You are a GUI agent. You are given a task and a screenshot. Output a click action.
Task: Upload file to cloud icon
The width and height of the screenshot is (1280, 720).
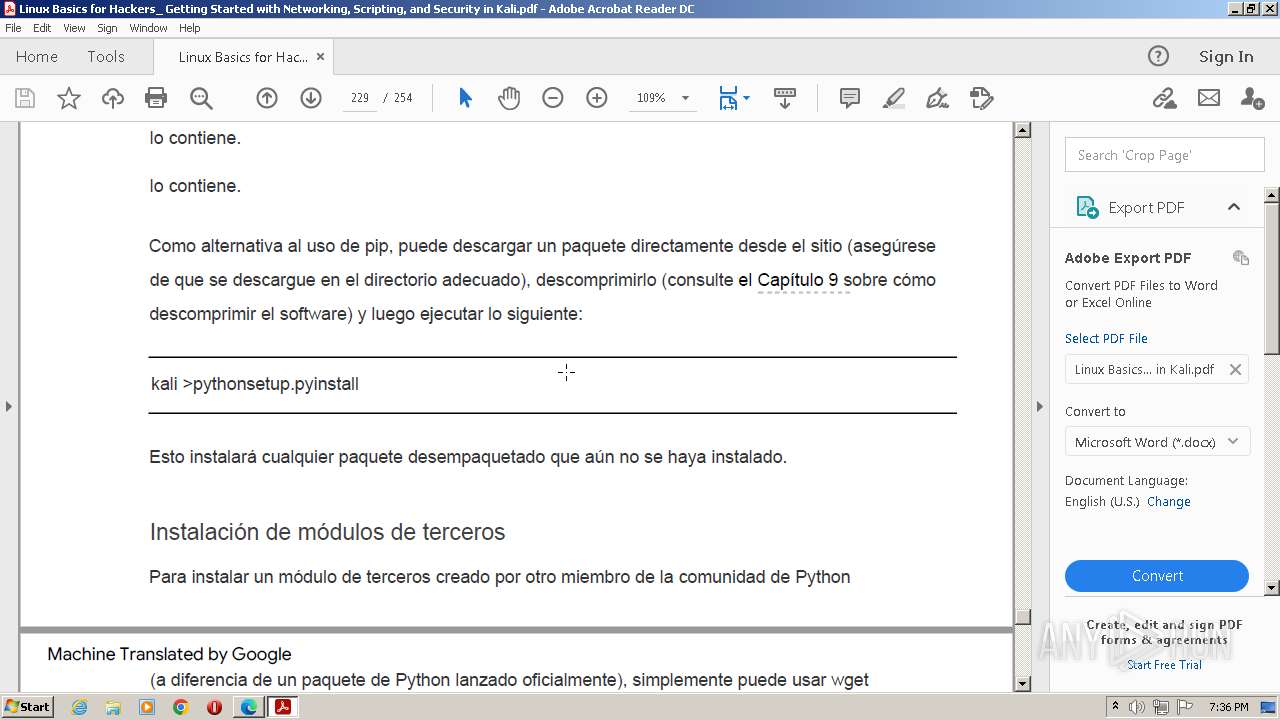[113, 98]
